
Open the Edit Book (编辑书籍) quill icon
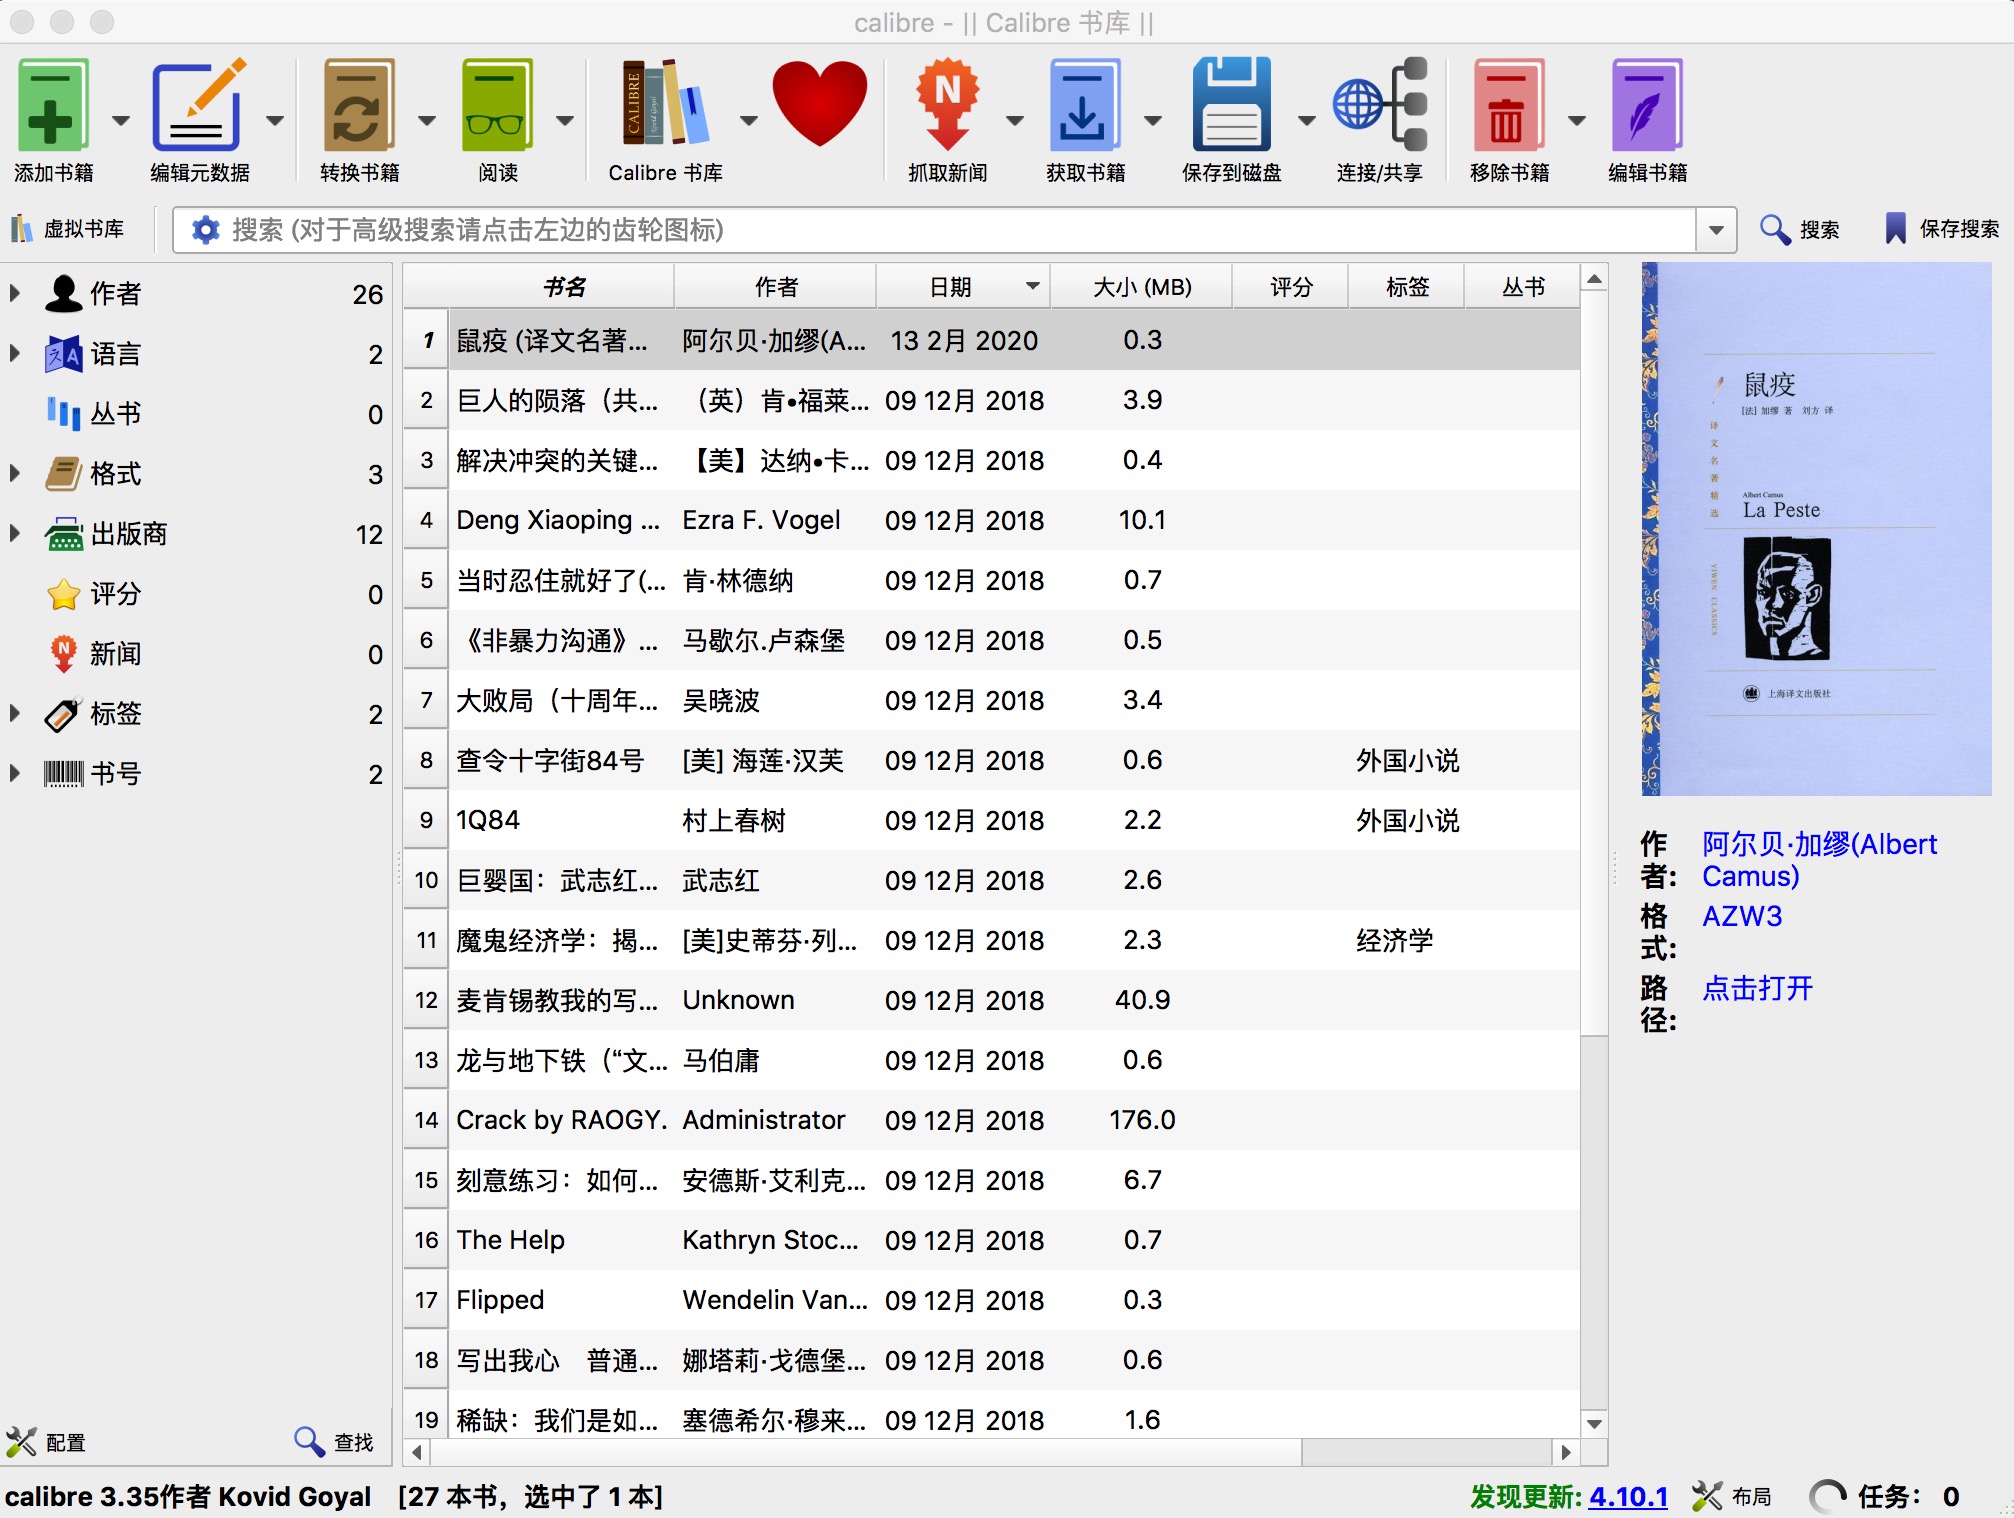[1646, 106]
